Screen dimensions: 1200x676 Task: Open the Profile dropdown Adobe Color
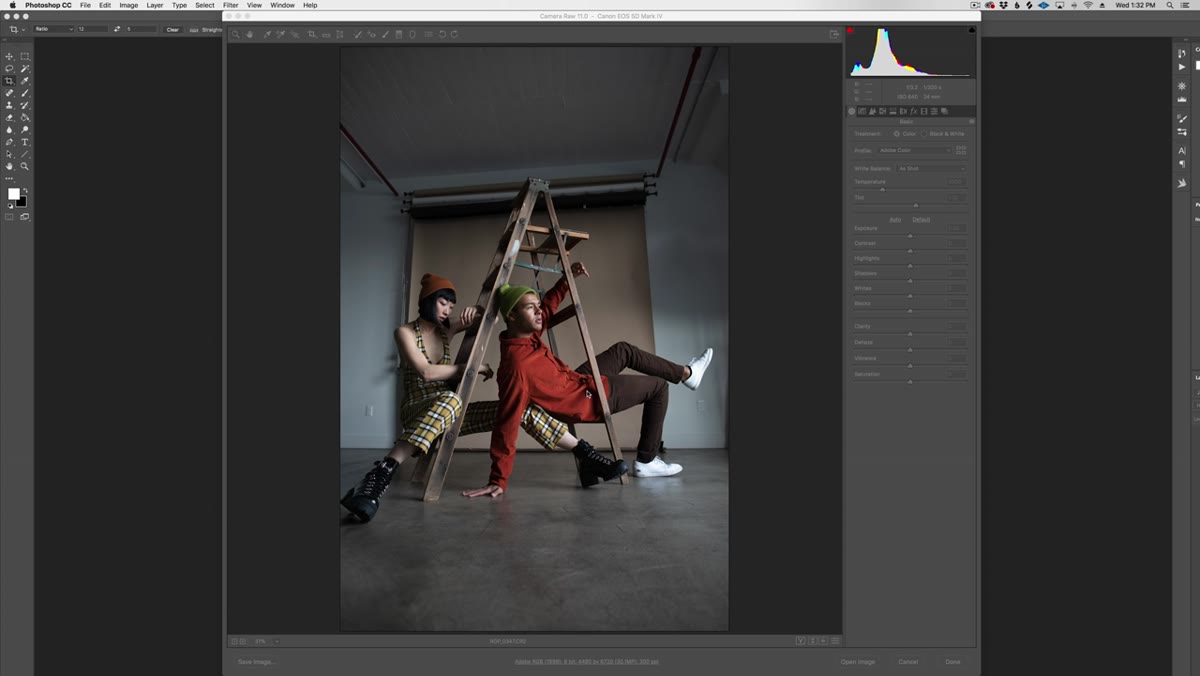click(x=914, y=150)
